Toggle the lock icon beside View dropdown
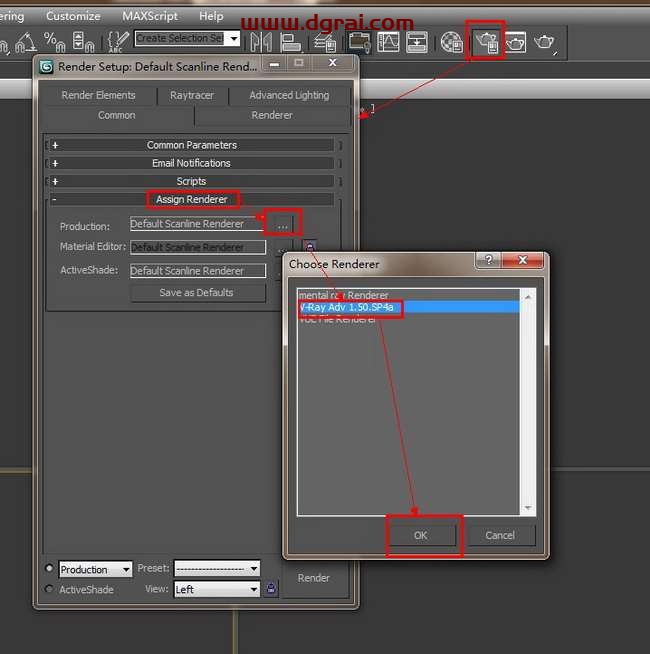650x654 pixels. tap(271, 589)
